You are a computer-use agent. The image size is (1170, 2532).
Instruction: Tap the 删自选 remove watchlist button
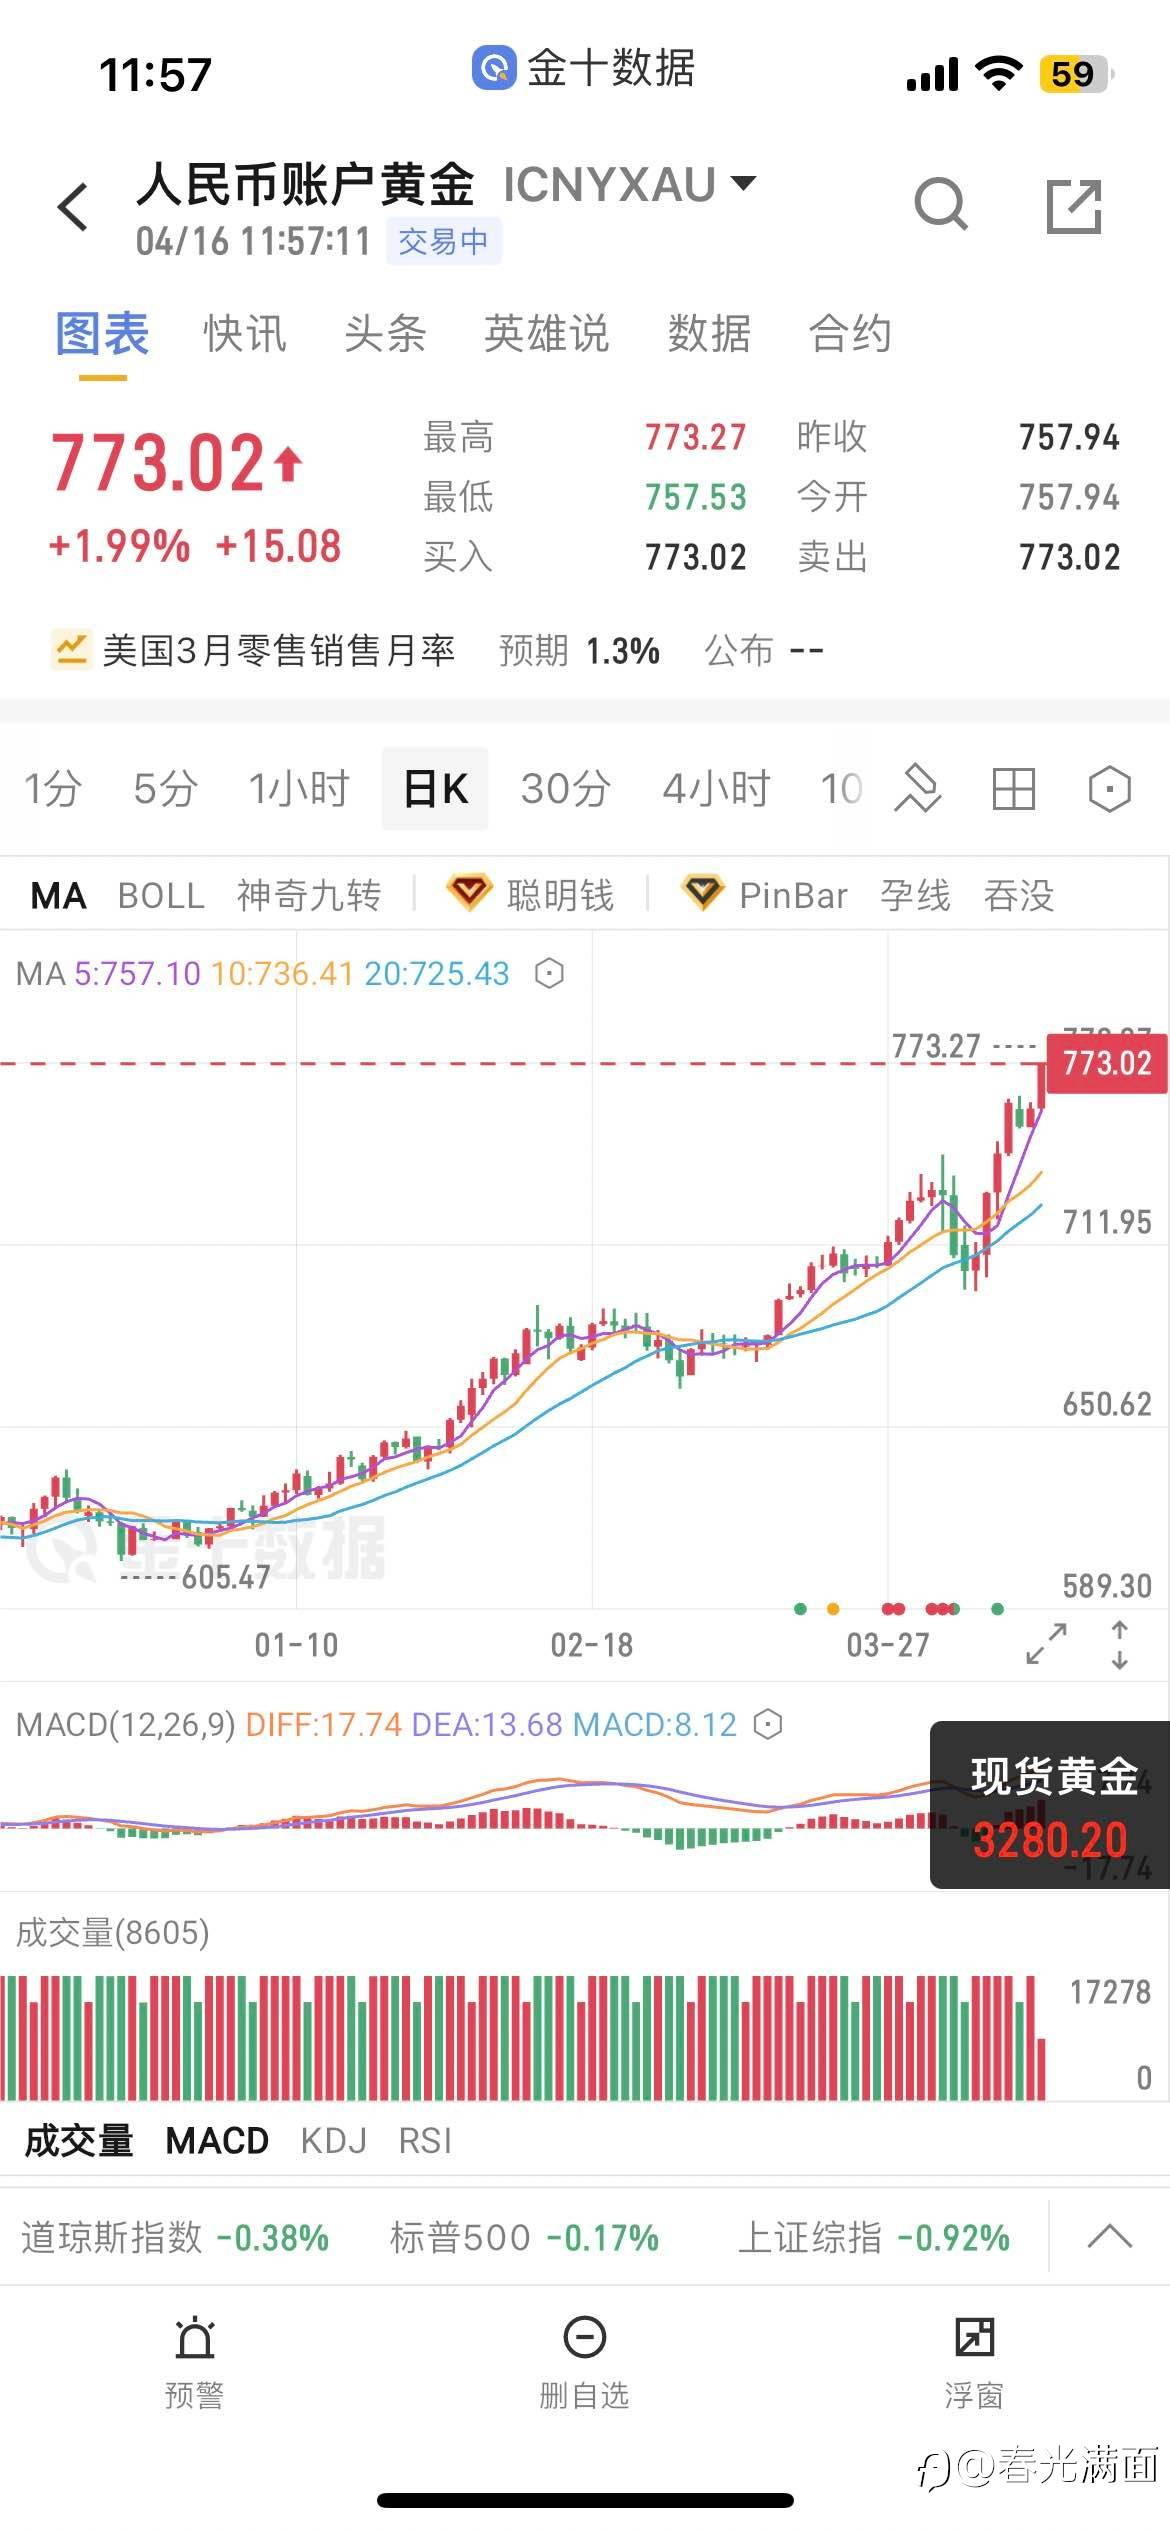coord(584,2364)
